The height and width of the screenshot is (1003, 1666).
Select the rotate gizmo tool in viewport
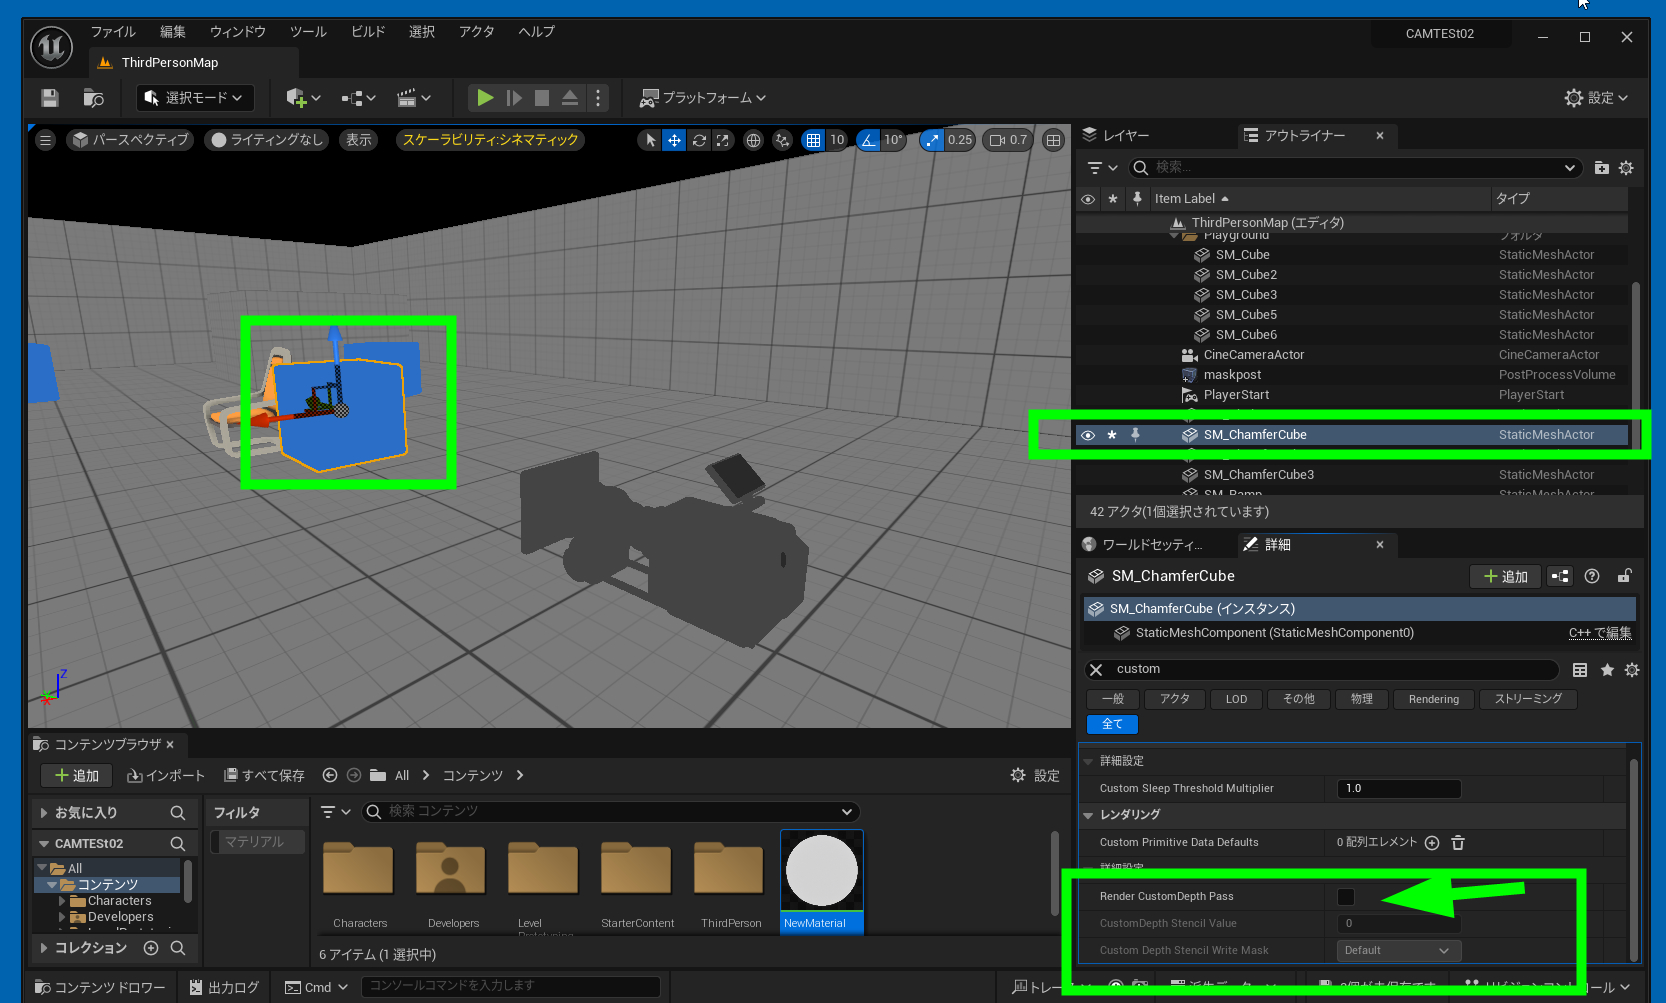(x=699, y=140)
